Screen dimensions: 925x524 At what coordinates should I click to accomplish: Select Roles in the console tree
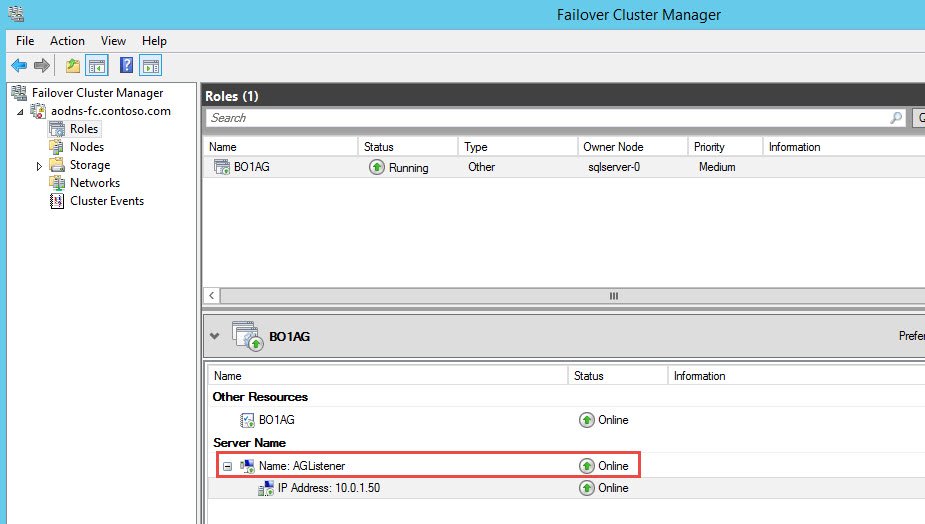84,129
